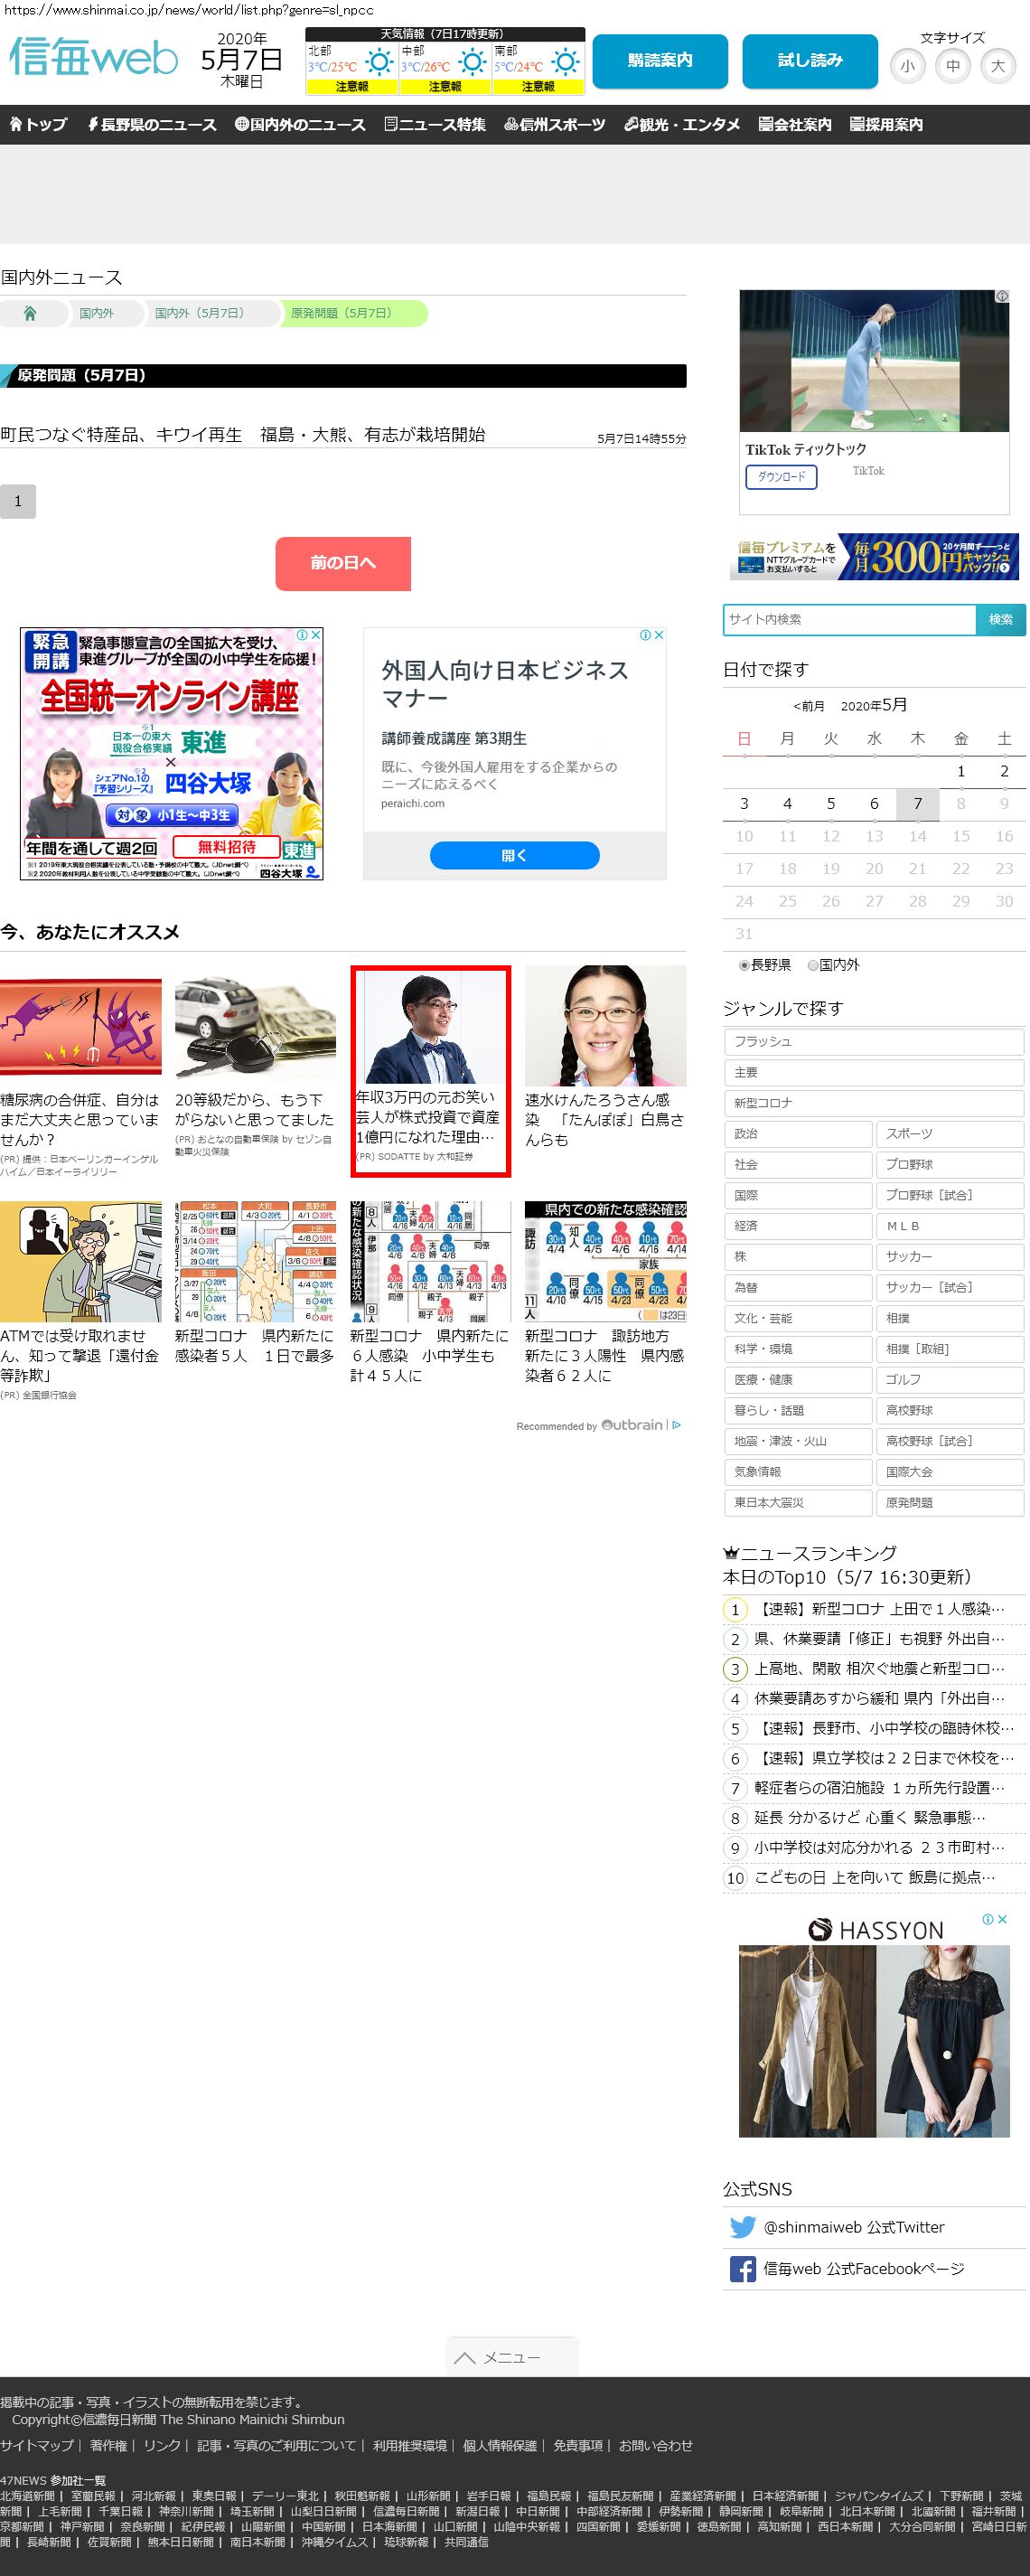
Task: Open the official Facebook page icon
Action: 742,2269
